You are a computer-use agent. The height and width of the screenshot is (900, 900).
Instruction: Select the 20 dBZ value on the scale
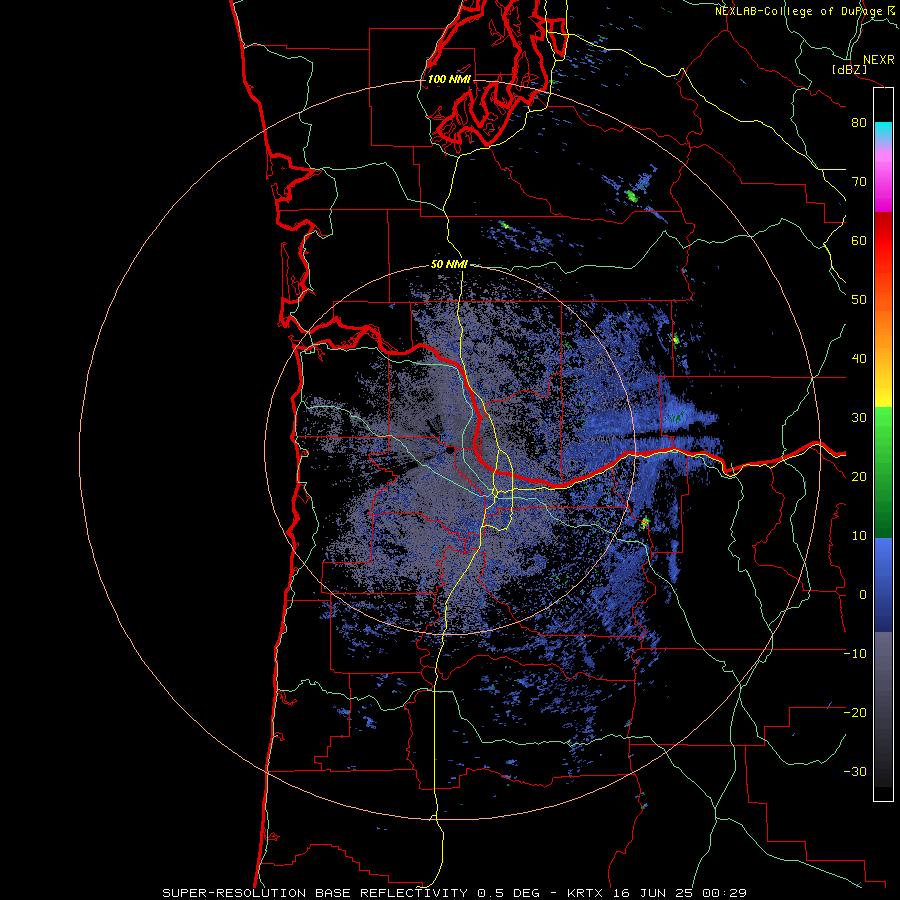859,476
